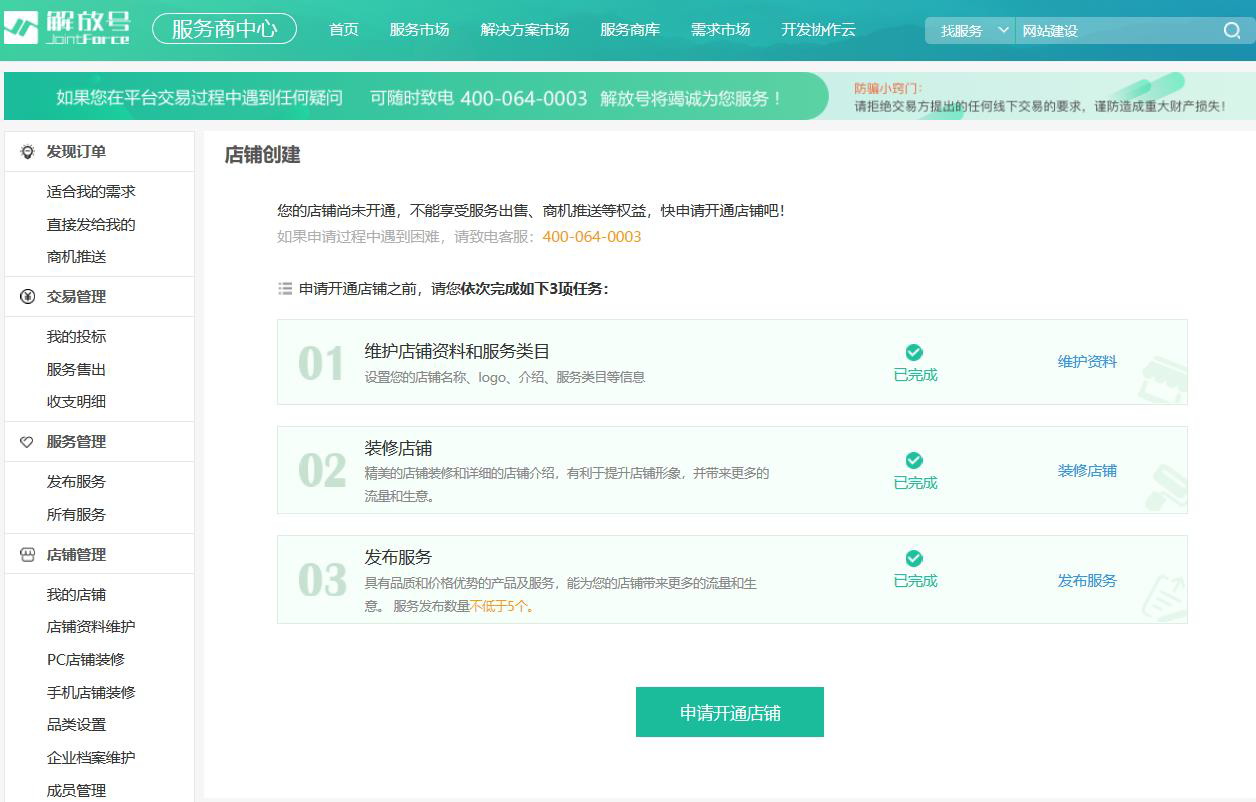Open PC店铺装修 from the sidebar
The image size is (1256, 802).
86,660
